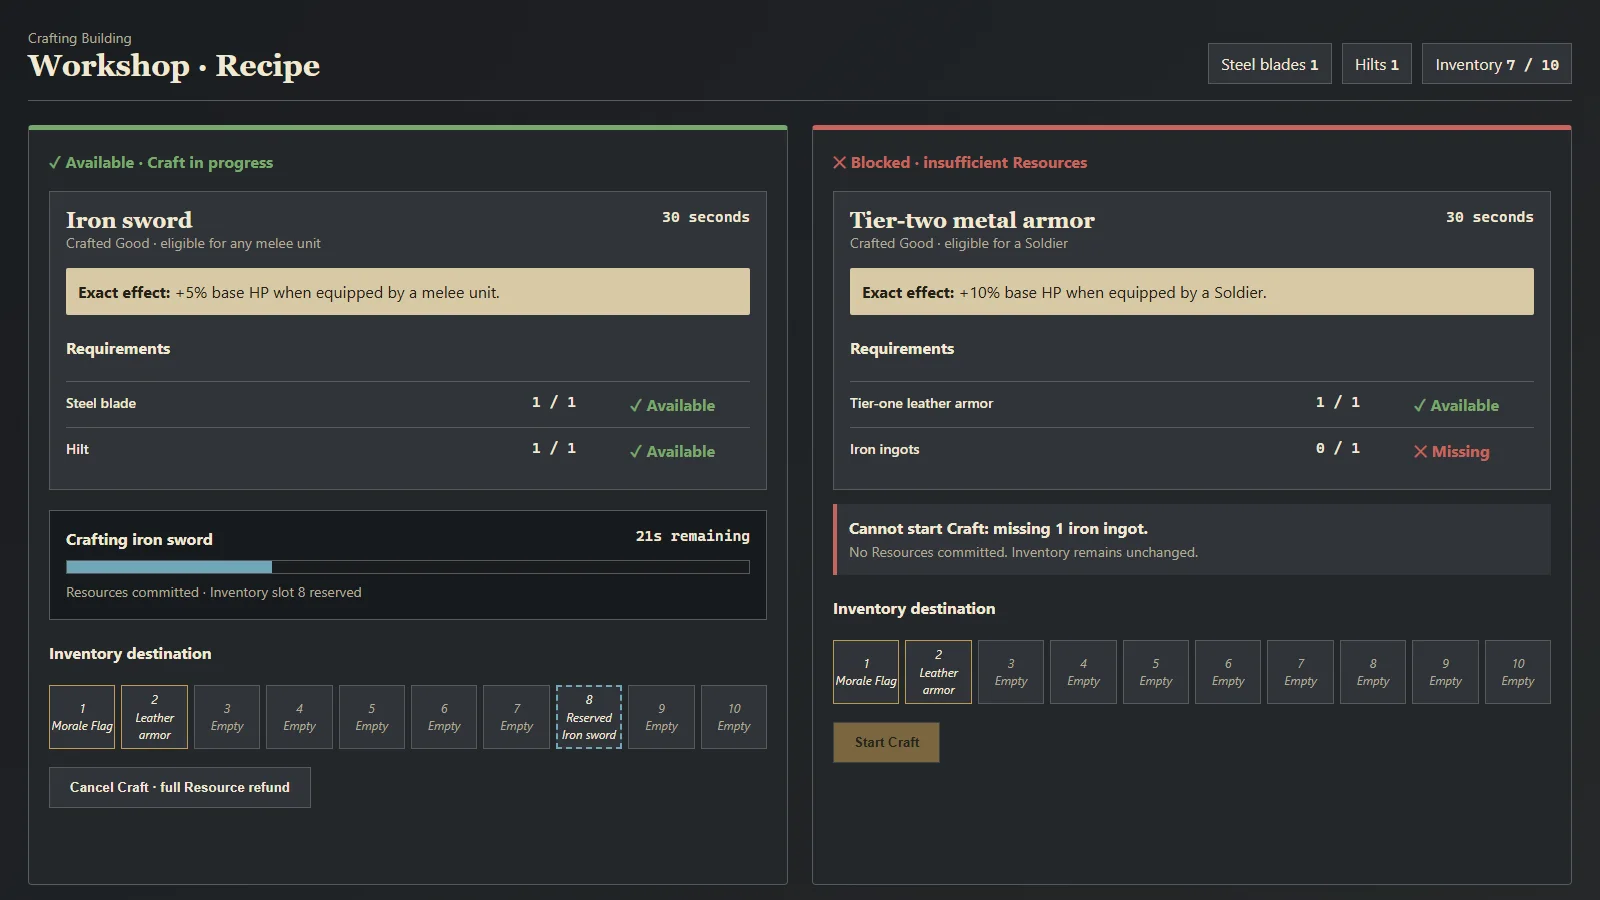Select Leather armor slot in iron sword panel
1600x900 pixels.
point(154,717)
